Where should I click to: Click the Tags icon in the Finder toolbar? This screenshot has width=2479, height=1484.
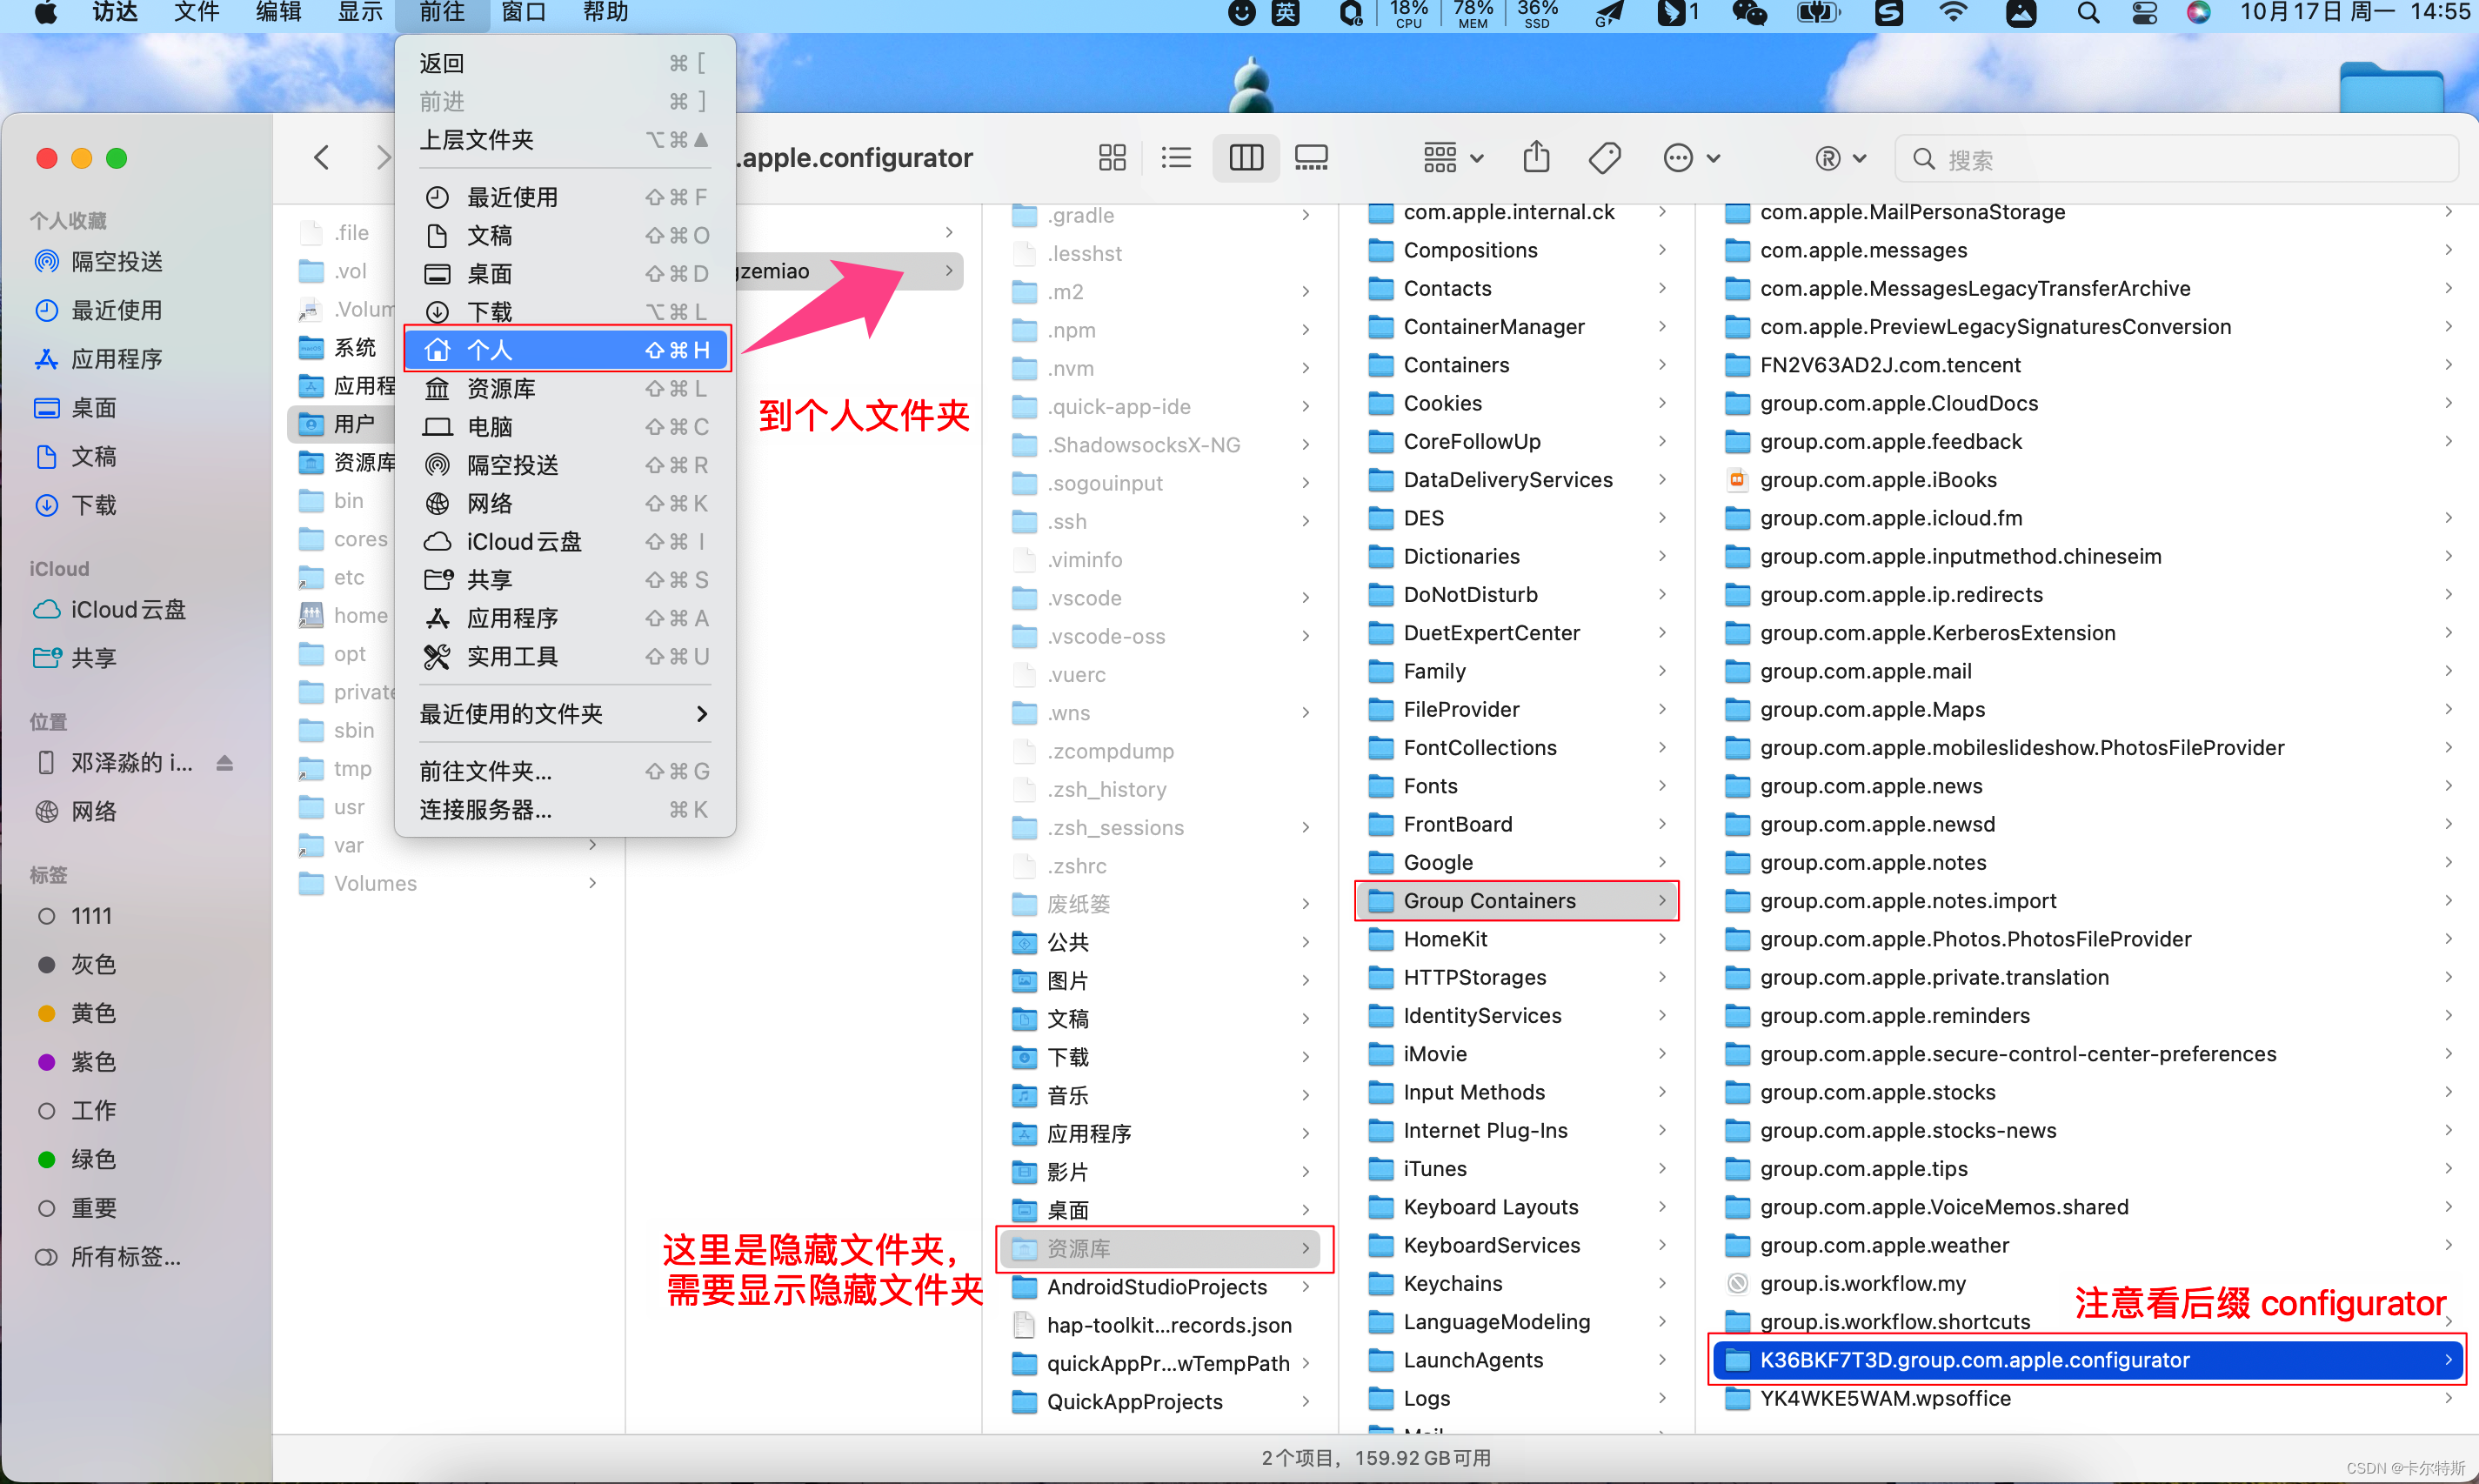click(1604, 157)
